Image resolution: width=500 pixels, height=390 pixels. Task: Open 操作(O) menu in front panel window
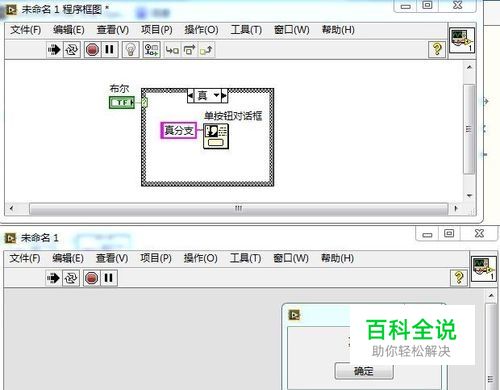(x=201, y=258)
